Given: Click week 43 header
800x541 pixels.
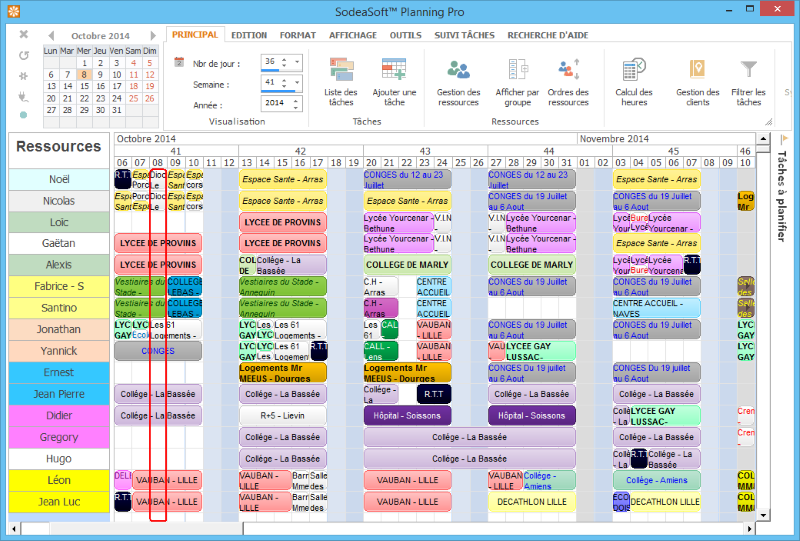Looking at the screenshot, I should pyautogui.click(x=425, y=151).
